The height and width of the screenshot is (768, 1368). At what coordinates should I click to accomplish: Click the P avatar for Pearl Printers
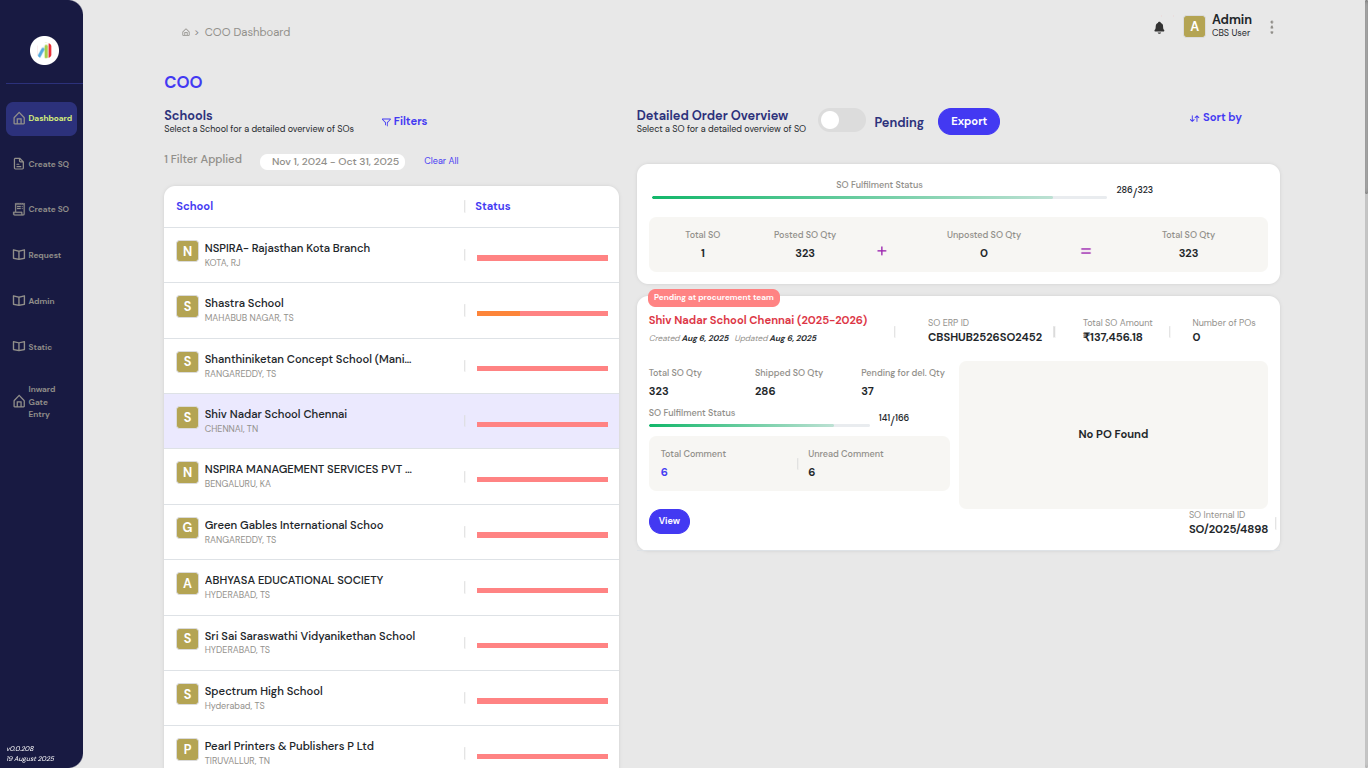click(x=187, y=749)
